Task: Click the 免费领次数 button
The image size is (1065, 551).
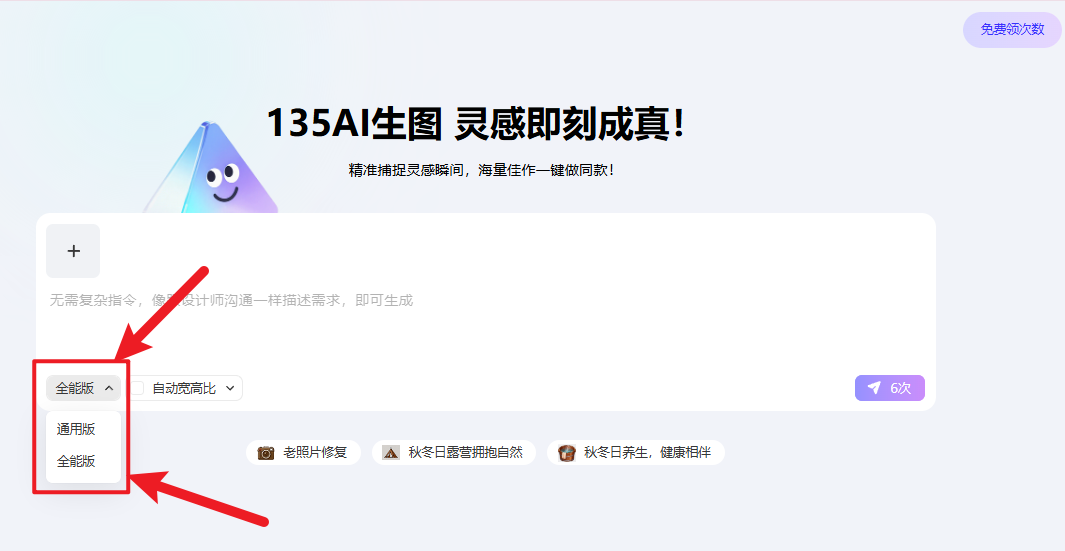Action: (1012, 29)
